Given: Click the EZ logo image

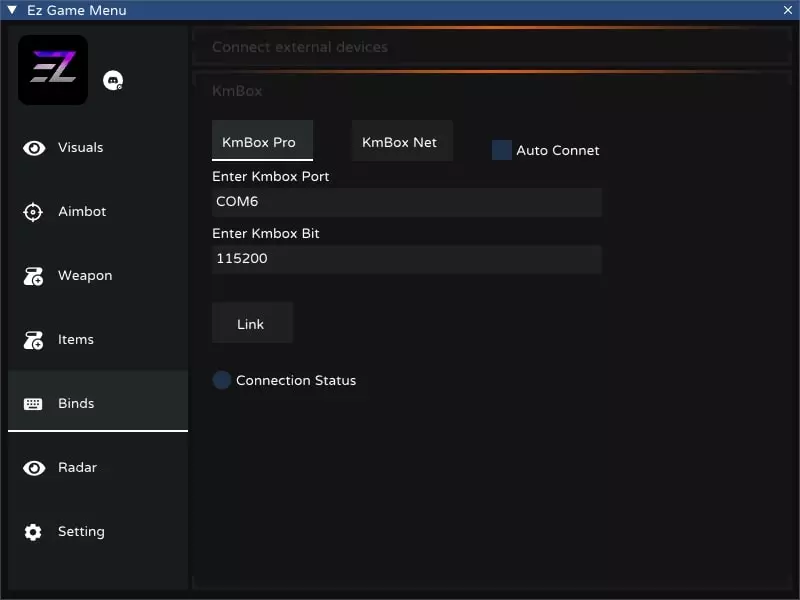Looking at the screenshot, I should coord(53,70).
